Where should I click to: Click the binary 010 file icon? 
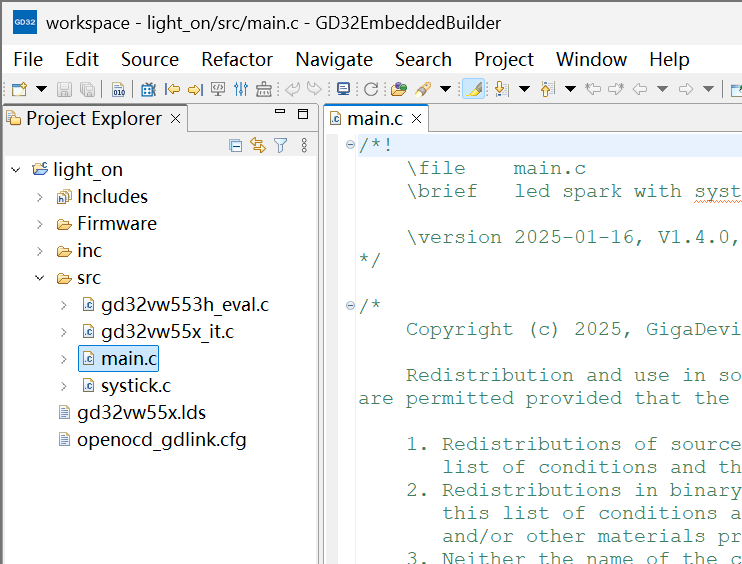coord(118,89)
